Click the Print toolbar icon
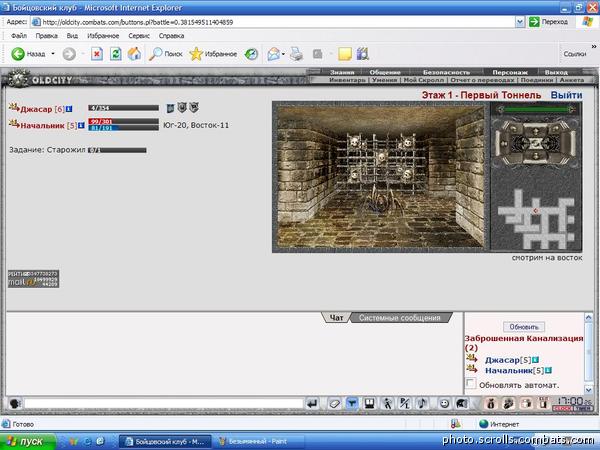Image resolution: width=600 pixels, height=450 pixels. [296, 54]
